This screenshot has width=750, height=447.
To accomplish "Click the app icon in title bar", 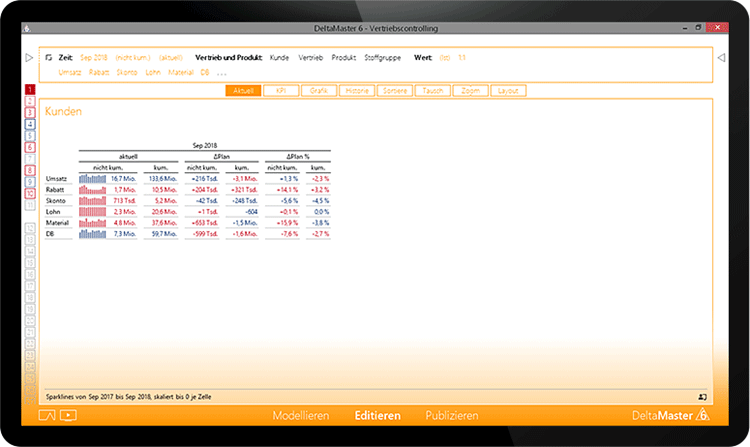I will click(x=27, y=28).
